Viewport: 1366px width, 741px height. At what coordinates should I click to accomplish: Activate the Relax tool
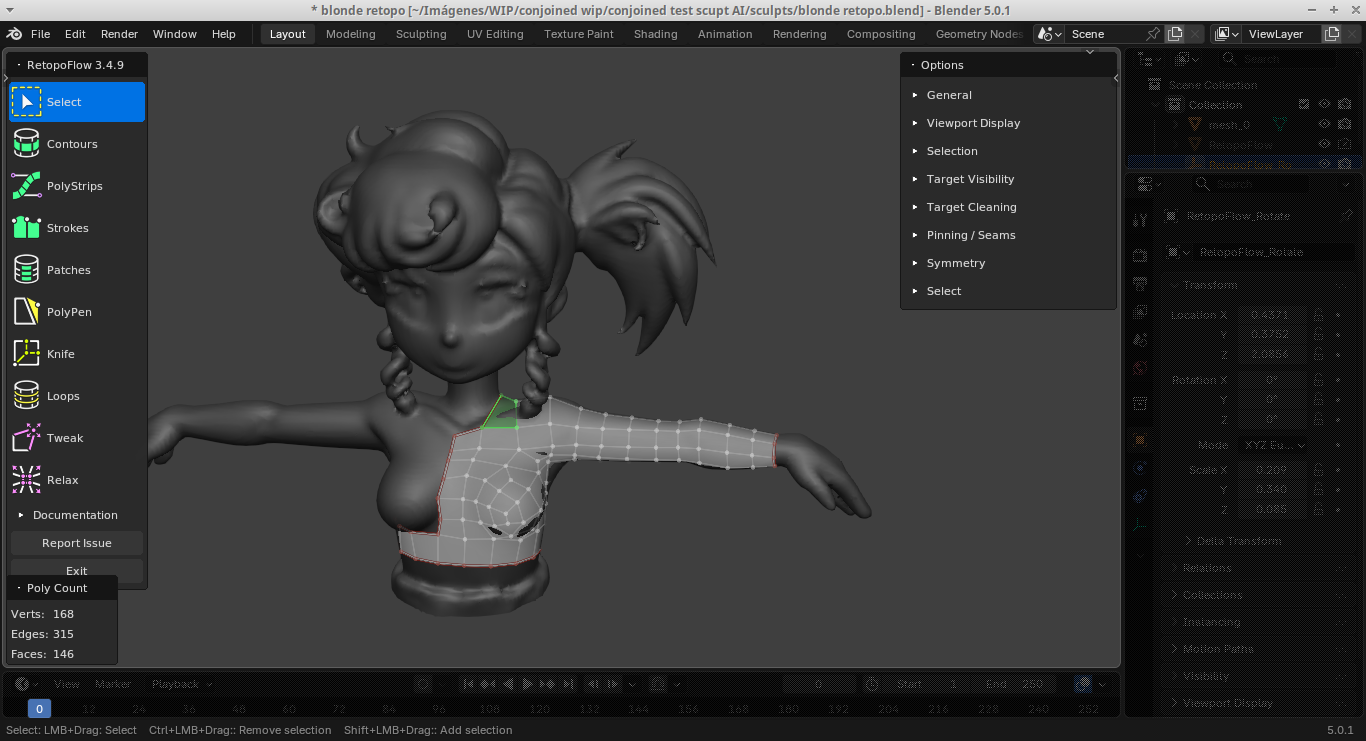[77, 480]
